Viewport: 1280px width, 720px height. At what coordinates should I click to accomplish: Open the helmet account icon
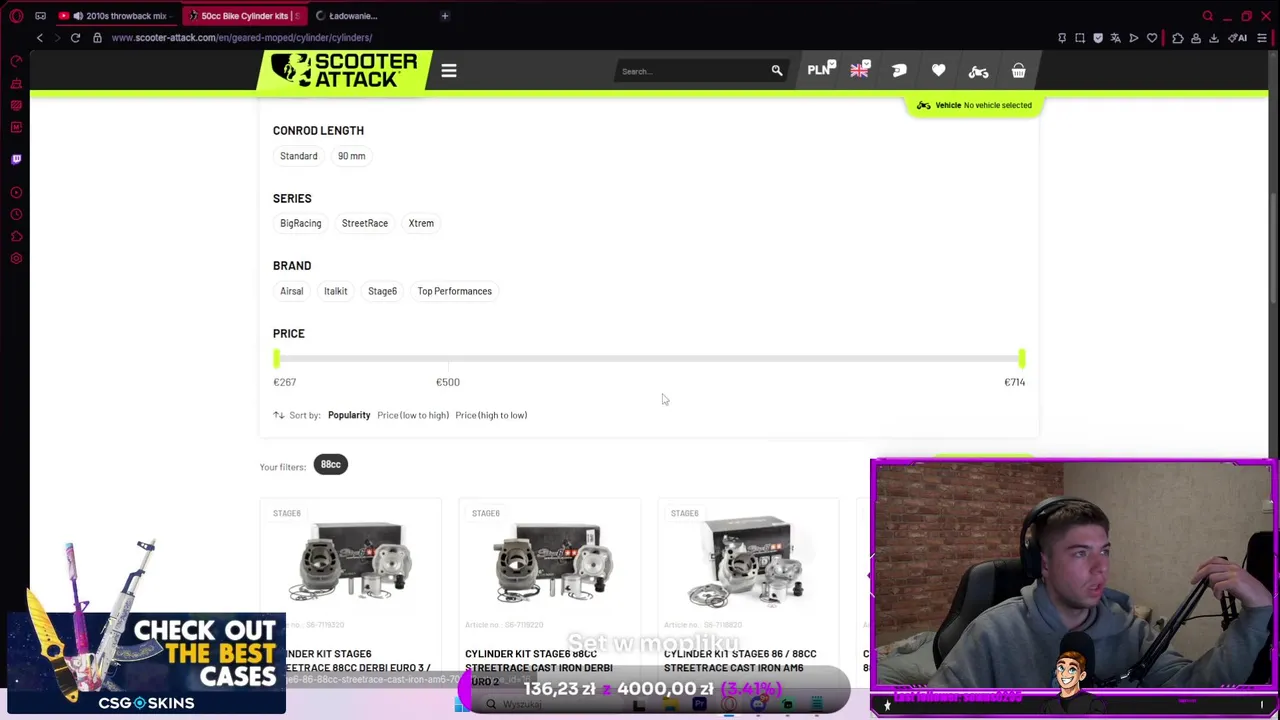coord(899,70)
